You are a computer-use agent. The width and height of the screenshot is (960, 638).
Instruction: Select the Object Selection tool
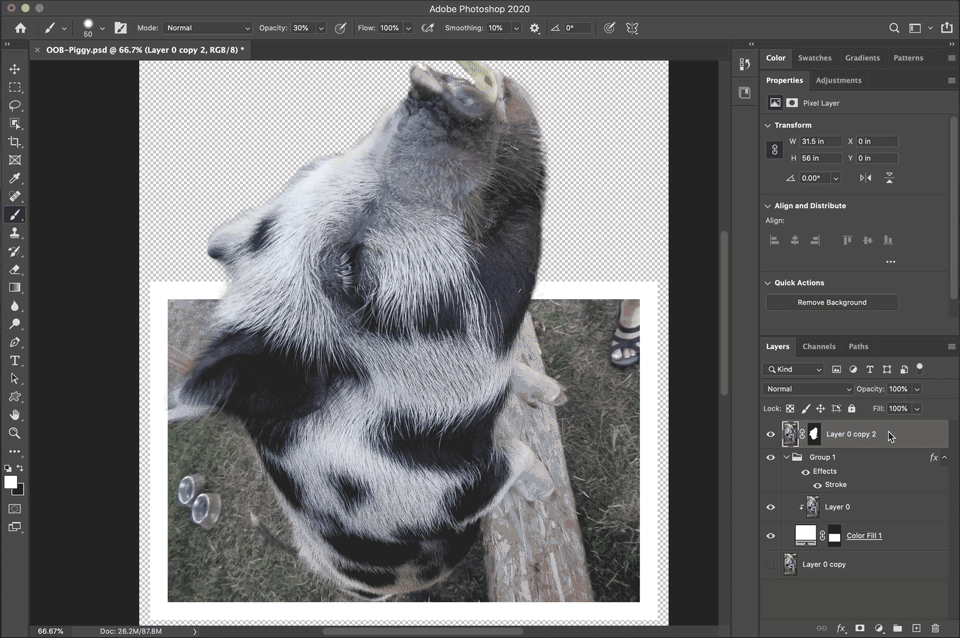tap(15, 124)
